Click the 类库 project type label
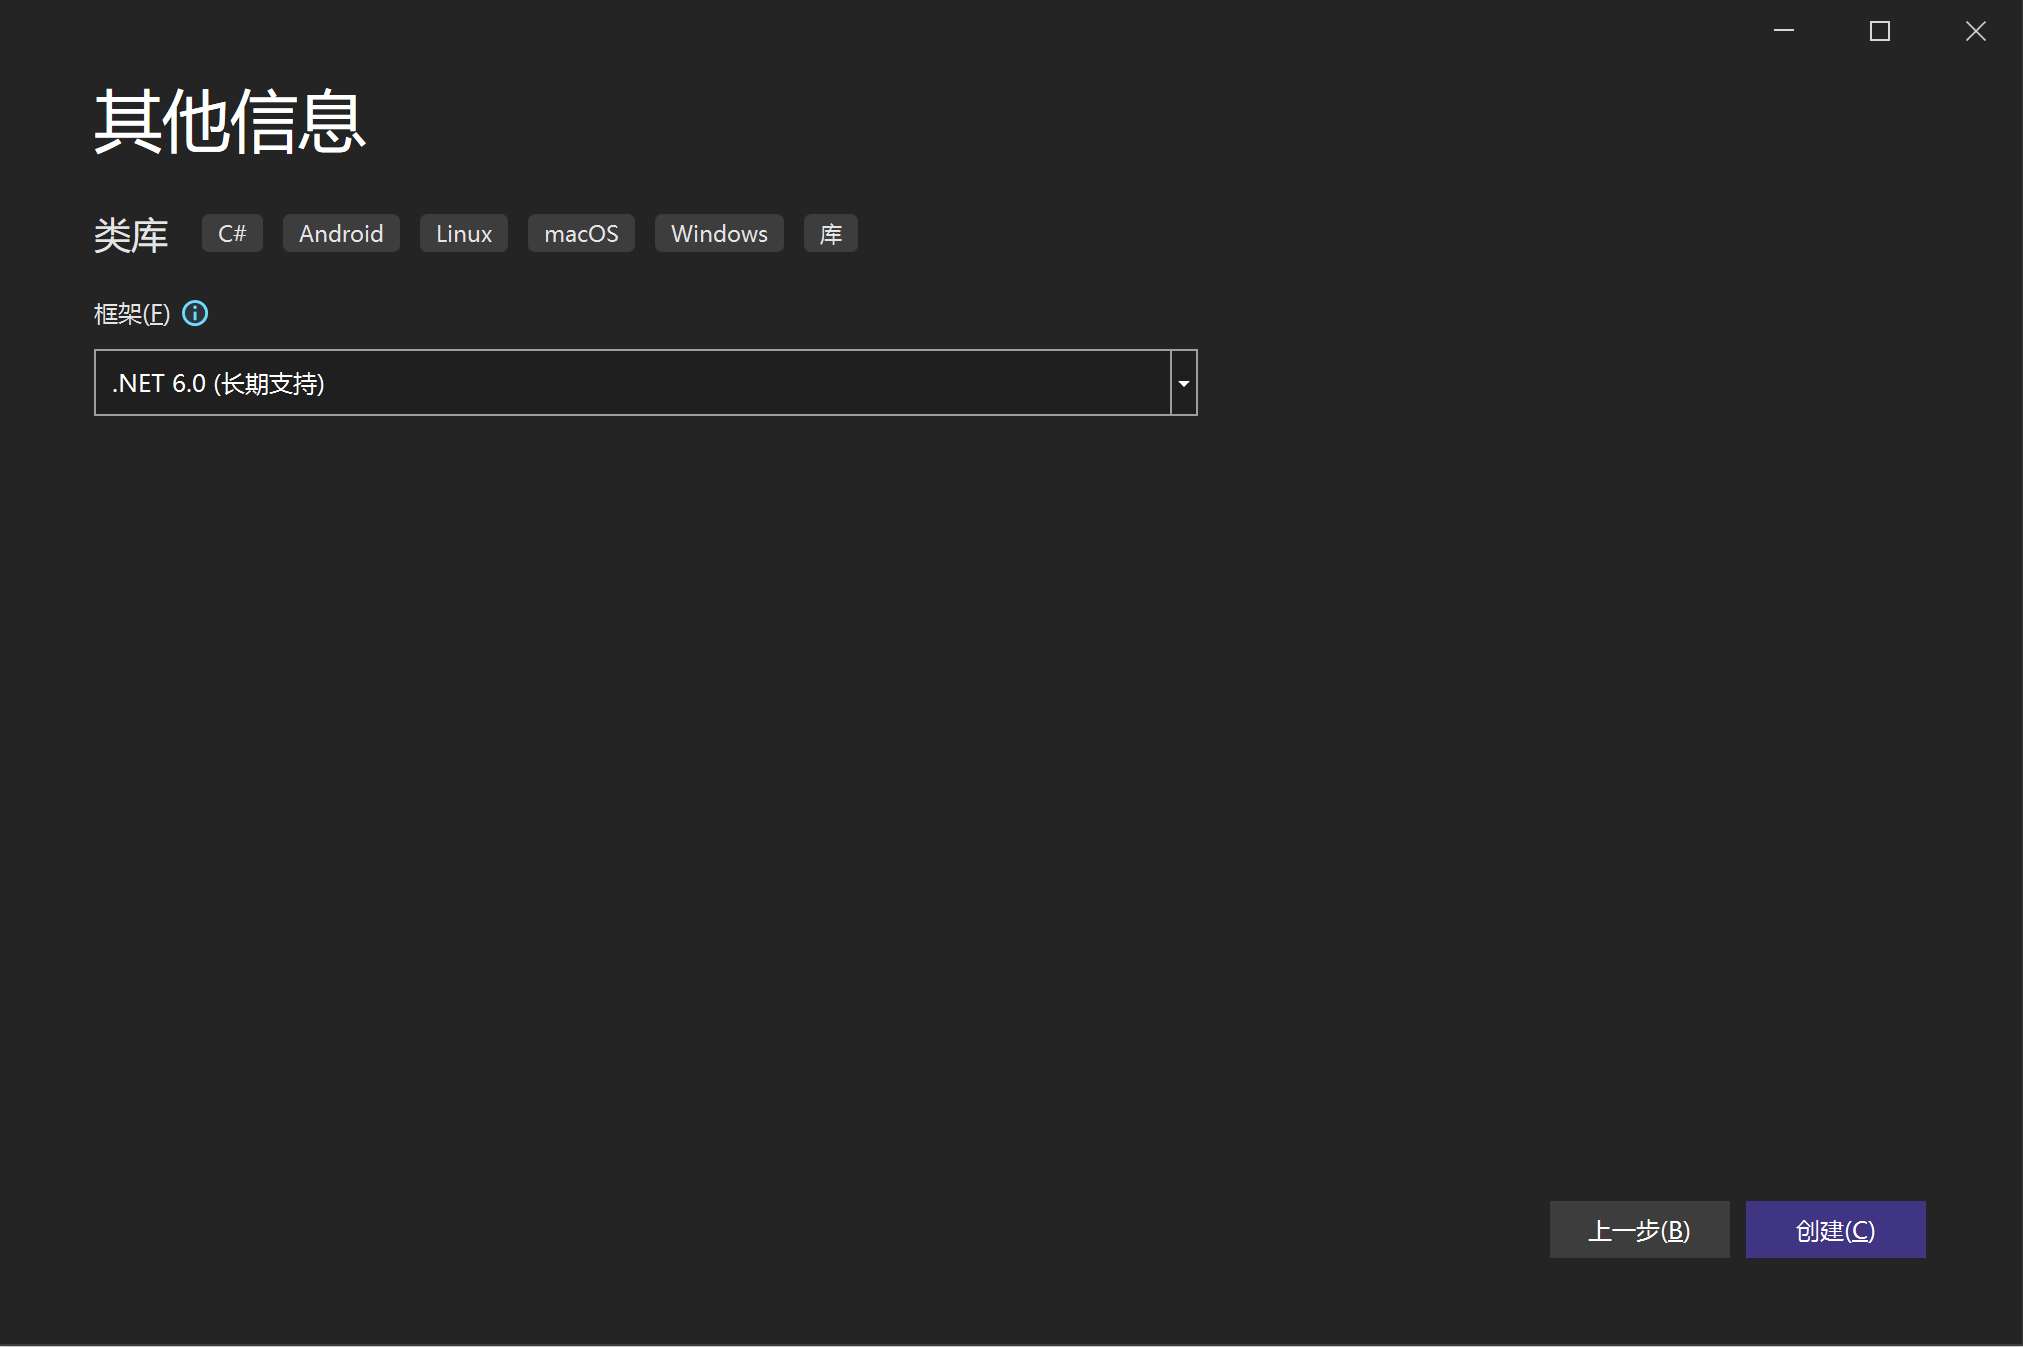 [x=131, y=235]
